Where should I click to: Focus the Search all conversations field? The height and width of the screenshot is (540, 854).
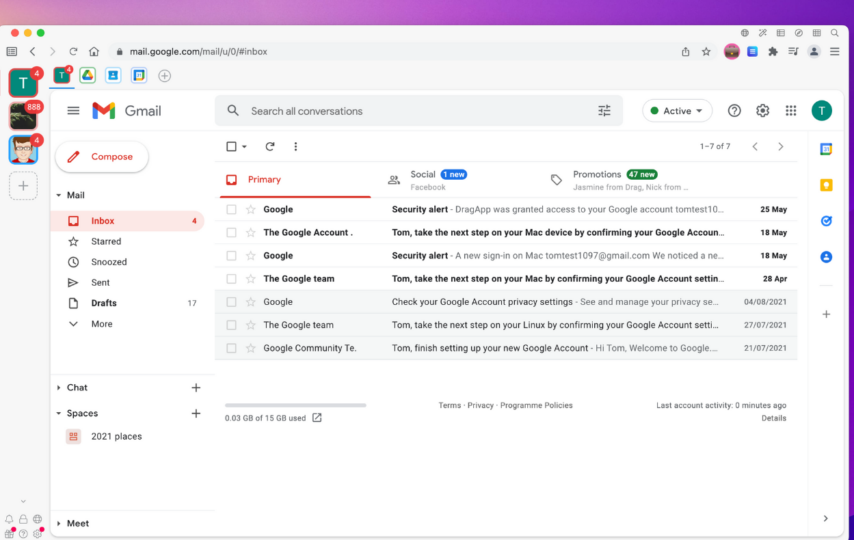pyautogui.click(x=419, y=111)
